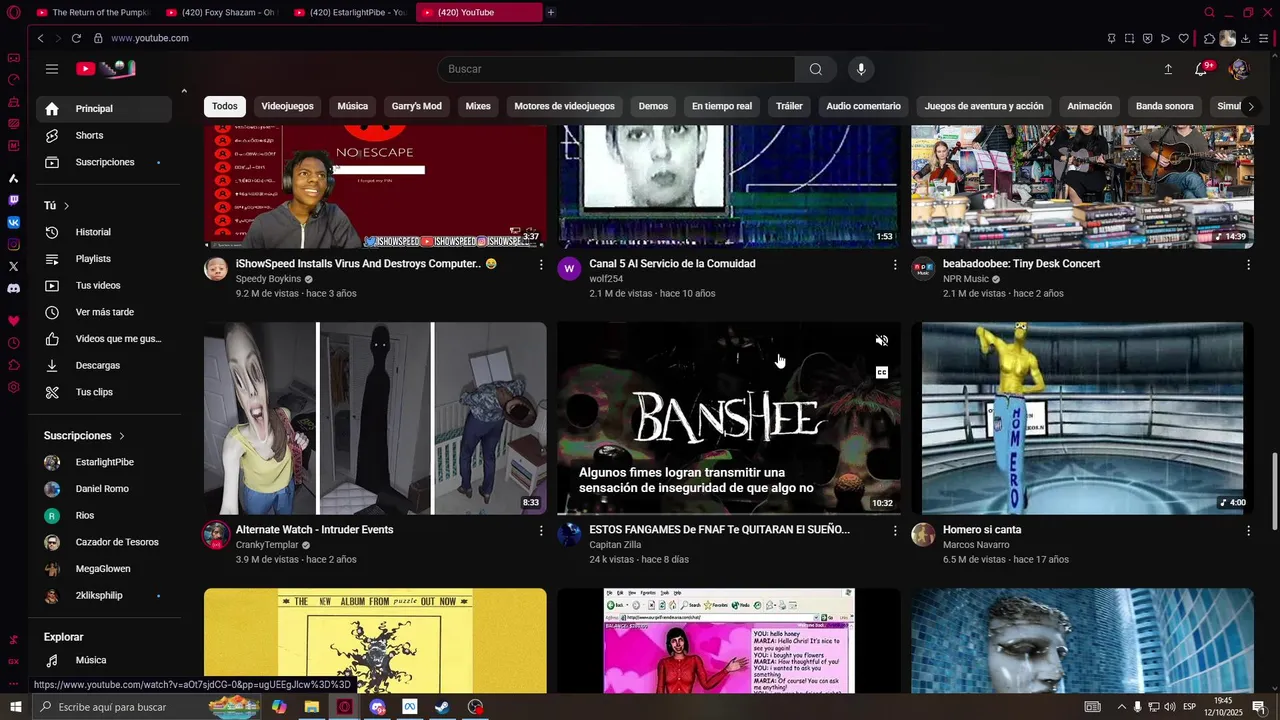1280x720 pixels.
Task: Start voice search with the microphone
Action: 861,69
